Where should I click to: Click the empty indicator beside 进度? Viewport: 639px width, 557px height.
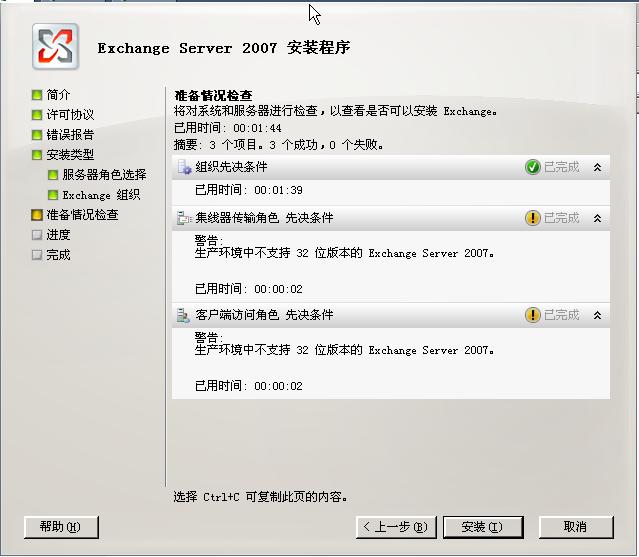click(37, 235)
